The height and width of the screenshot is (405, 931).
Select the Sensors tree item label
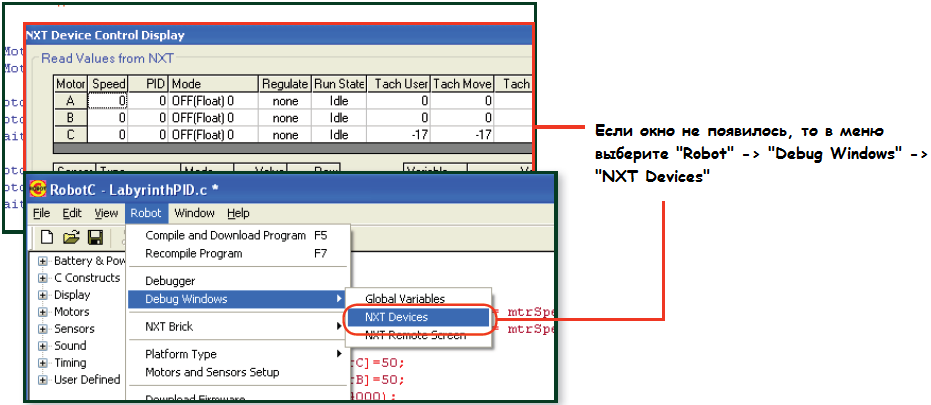coord(74,329)
